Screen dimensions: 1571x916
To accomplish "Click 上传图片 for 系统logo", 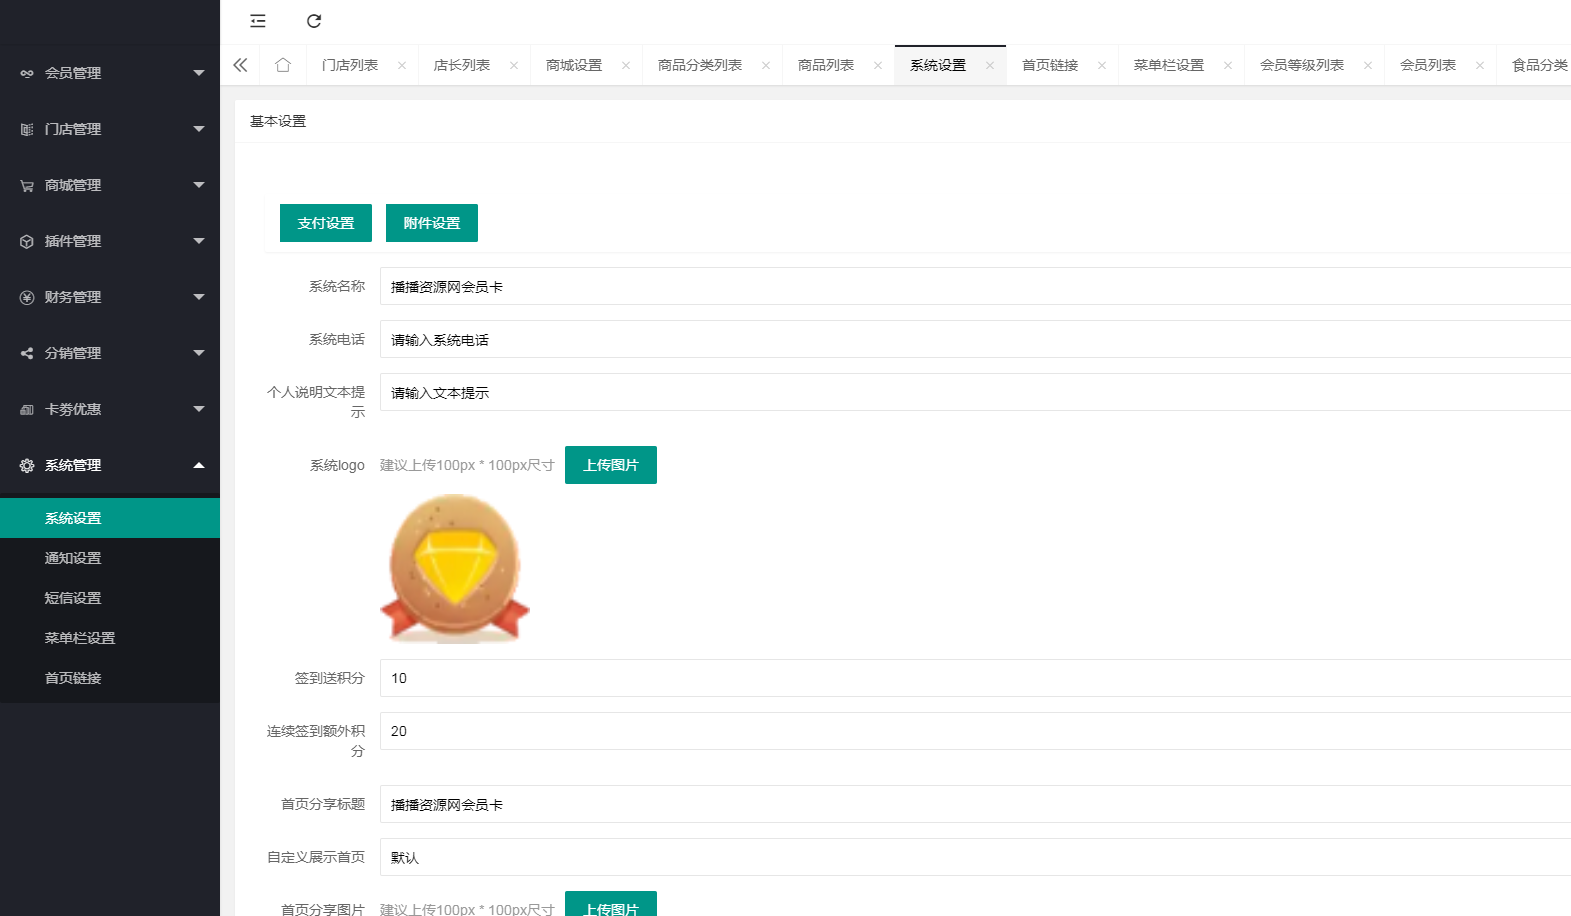I will coord(611,465).
